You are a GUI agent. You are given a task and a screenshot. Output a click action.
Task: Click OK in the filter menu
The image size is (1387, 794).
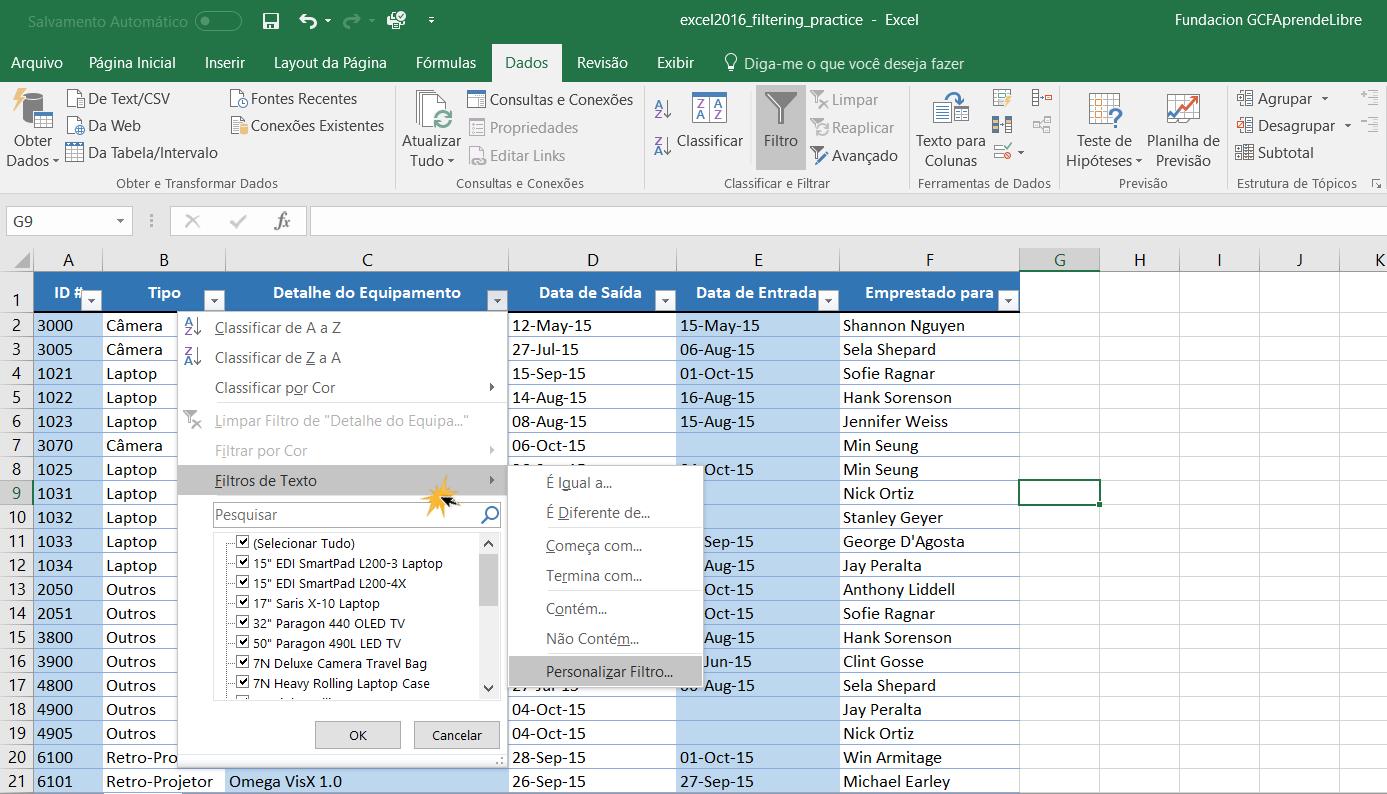pos(358,735)
